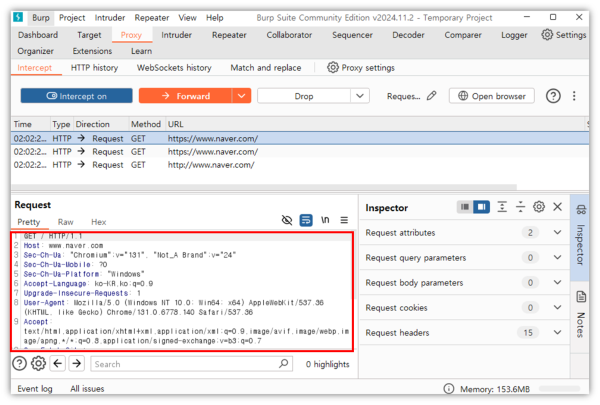Sort by the Method column header
600x405 pixels.
point(146,124)
